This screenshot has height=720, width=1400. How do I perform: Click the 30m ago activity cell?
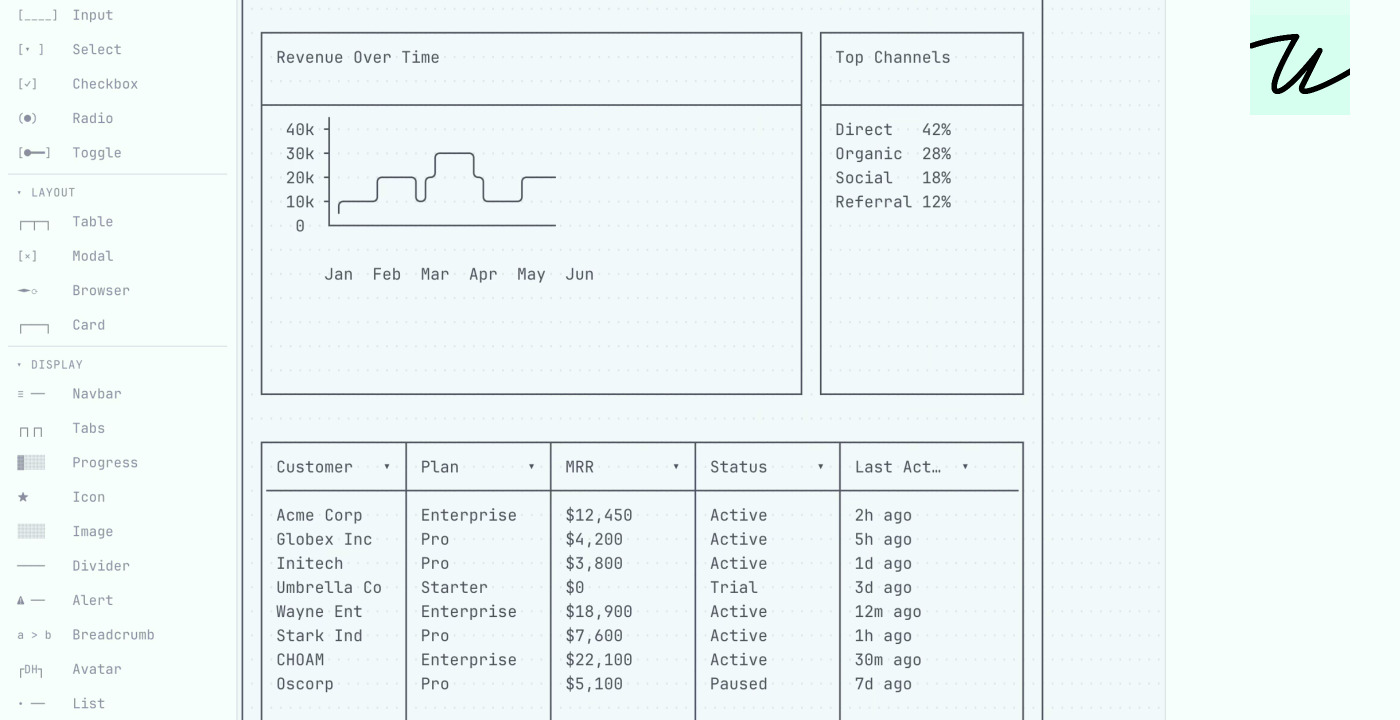pyautogui.click(x=888, y=660)
